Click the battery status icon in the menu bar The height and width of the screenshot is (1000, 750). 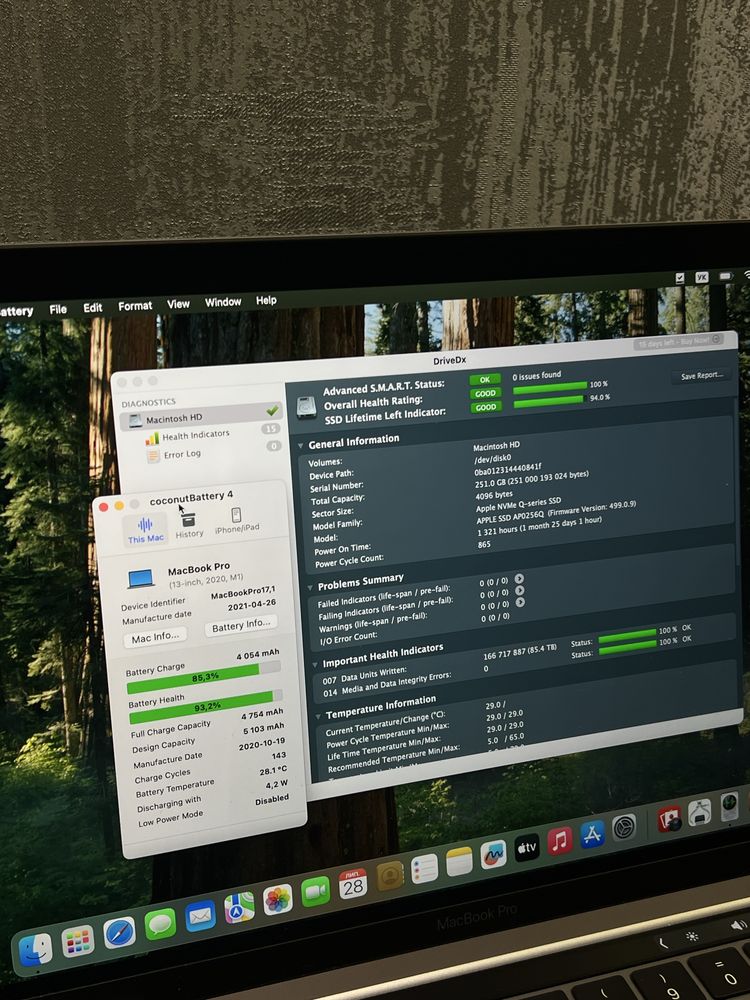pos(726,276)
